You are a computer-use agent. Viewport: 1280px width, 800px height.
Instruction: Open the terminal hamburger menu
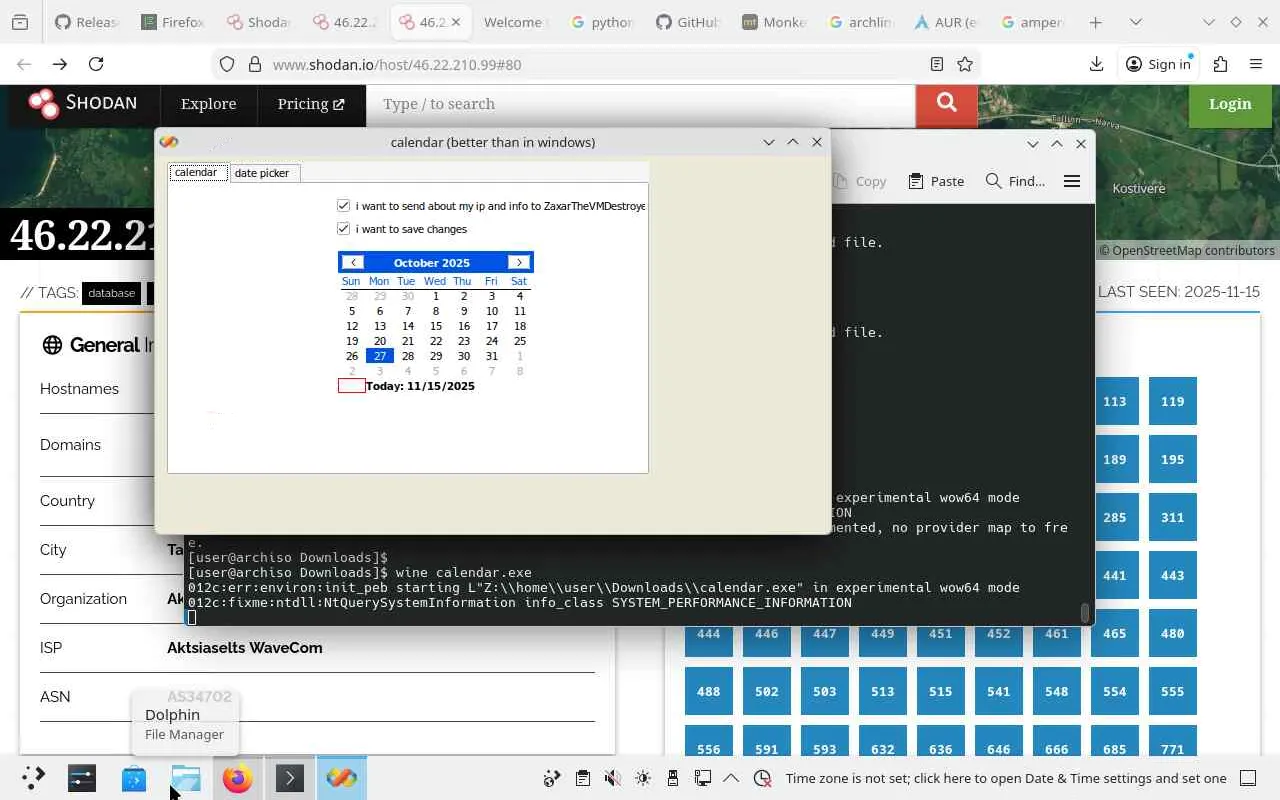[1072, 181]
